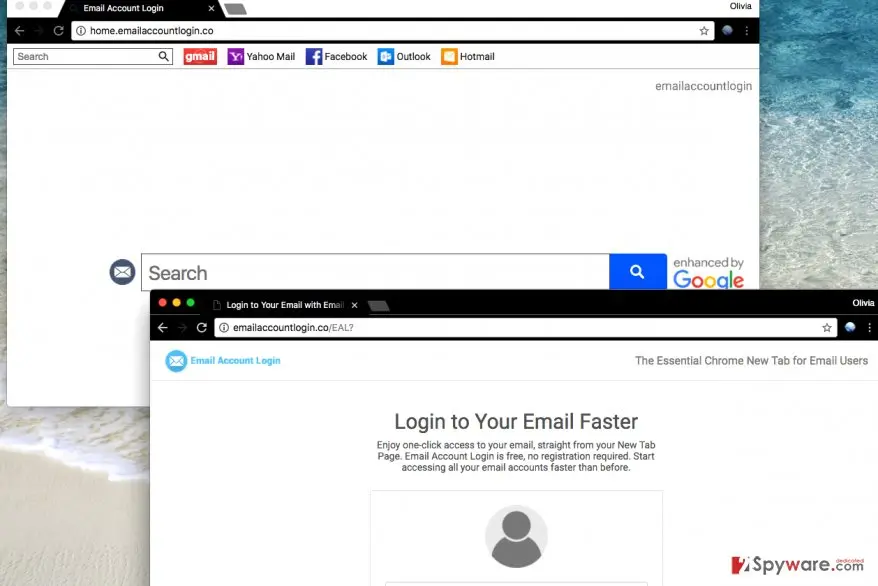Screen dimensions: 878x586
Task: Click the emailaccountlogin text at page top right
Action: pos(703,86)
